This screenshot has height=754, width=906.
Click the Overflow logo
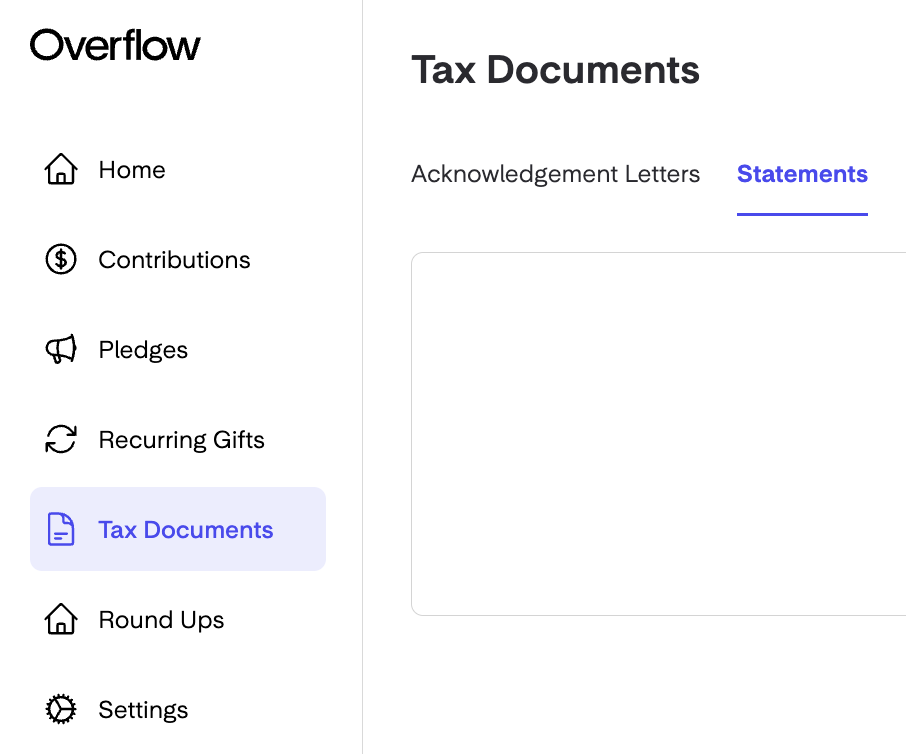[x=115, y=45]
